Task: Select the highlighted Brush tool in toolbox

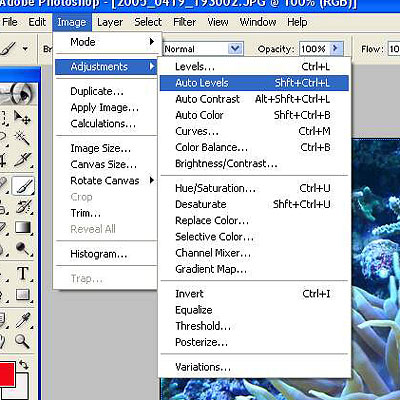Action: click(x=23, y=185)
